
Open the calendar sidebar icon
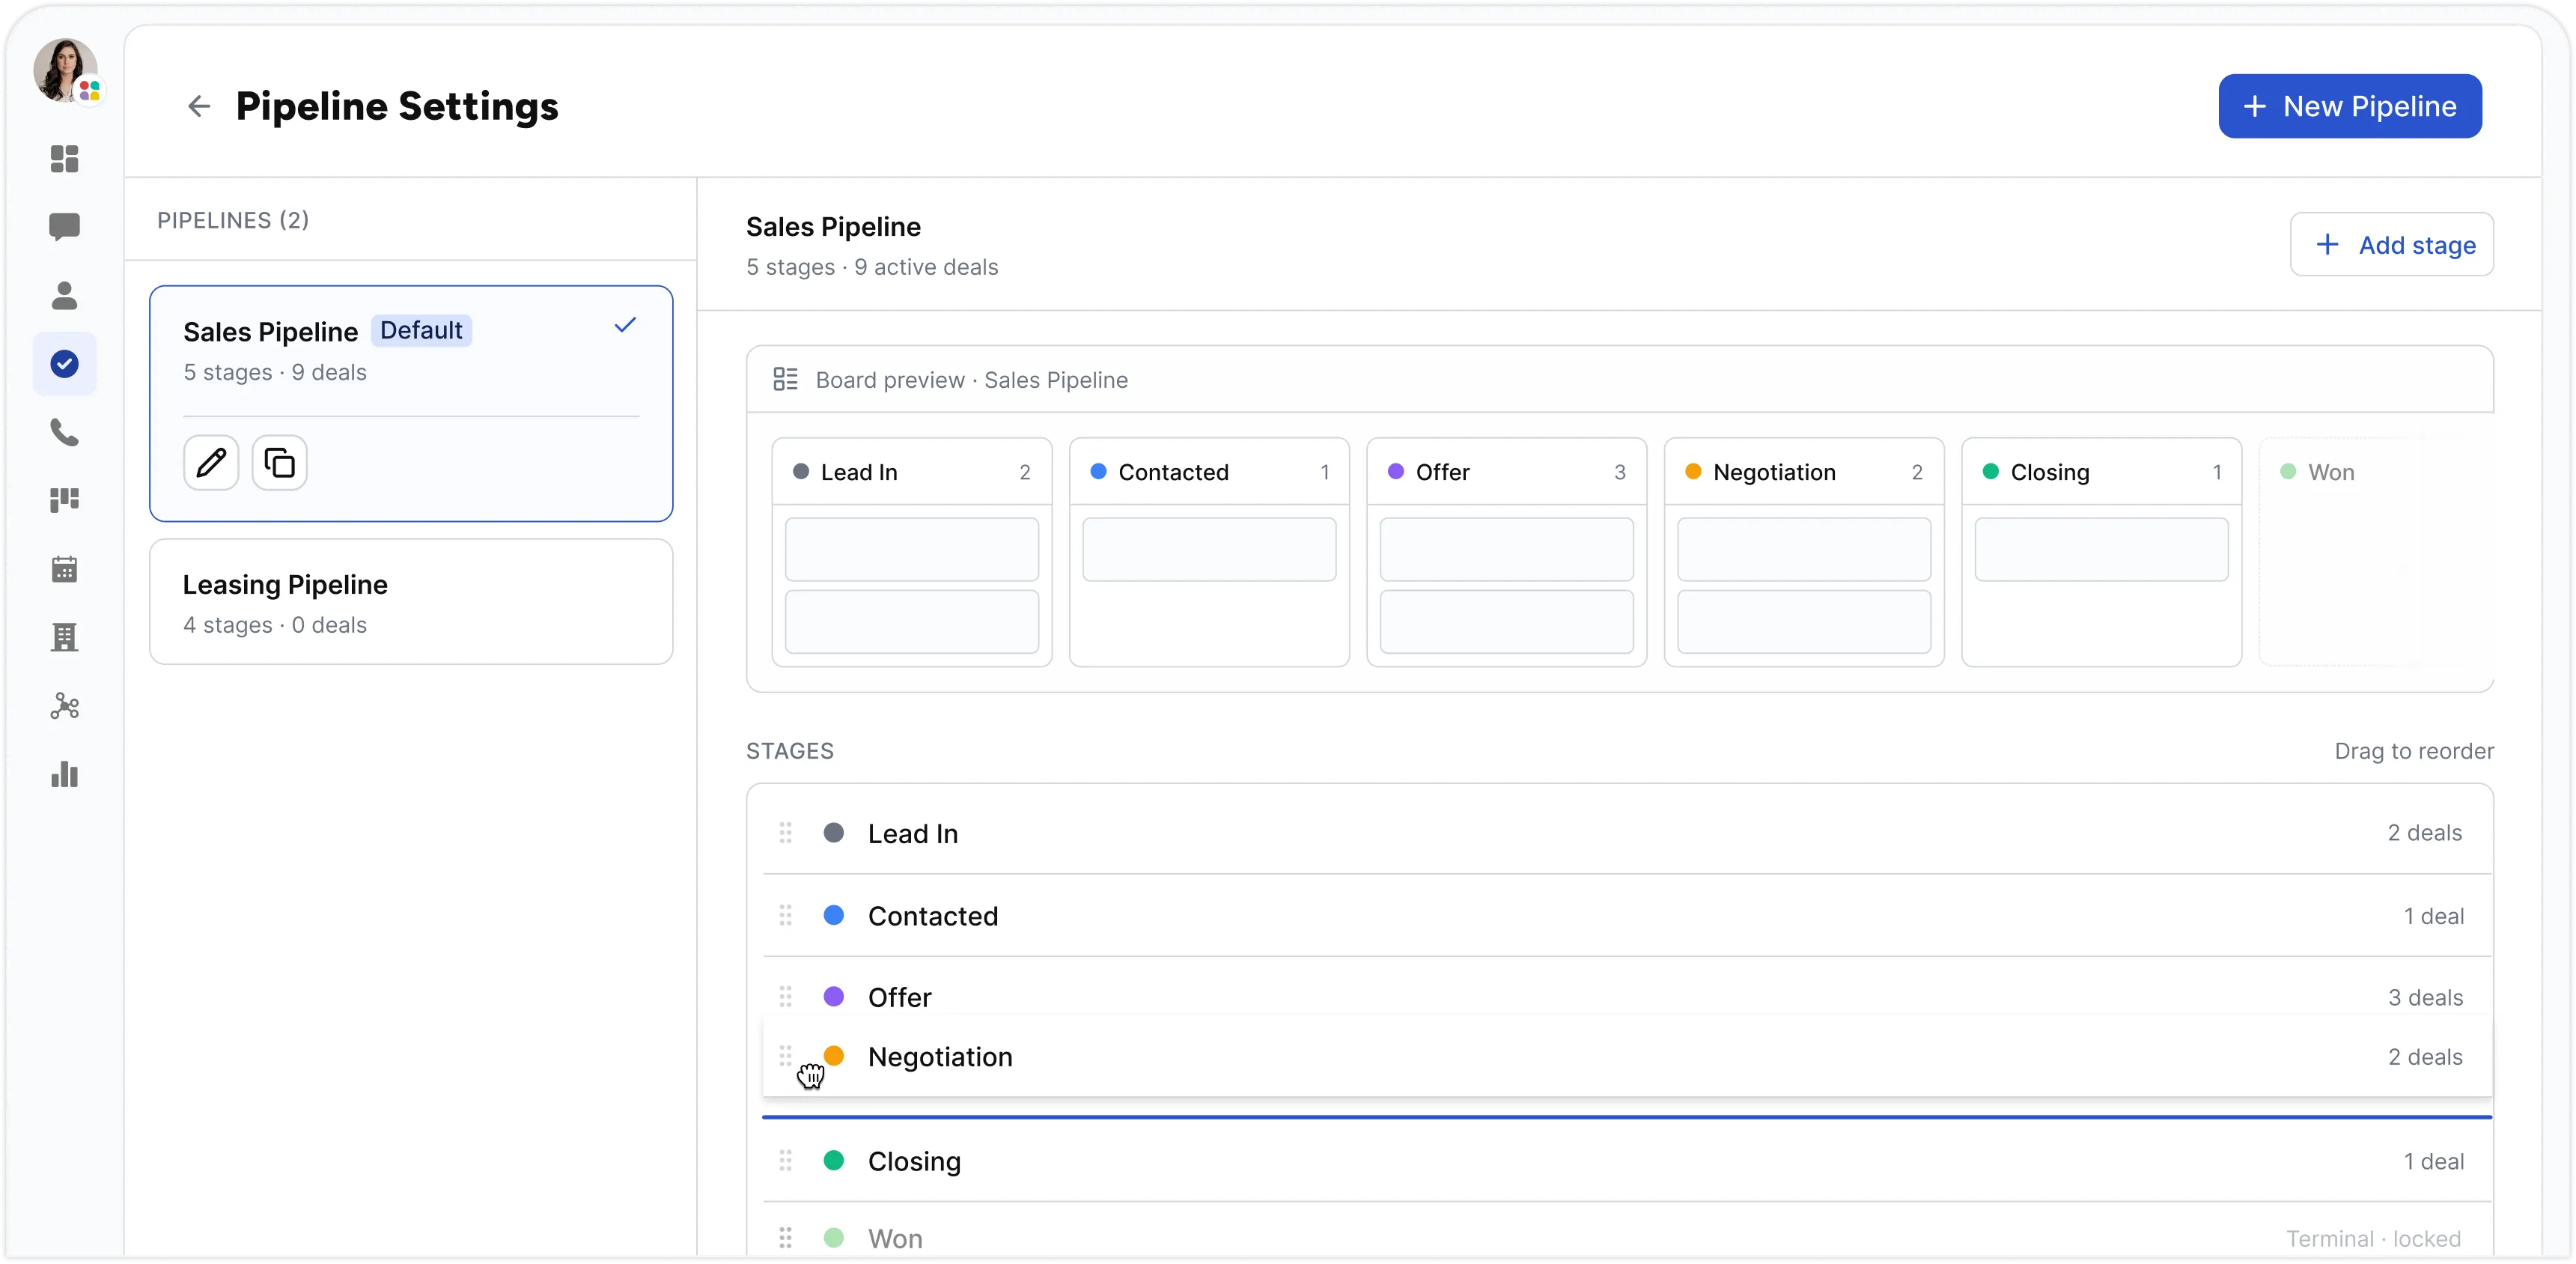click(64, 569)
